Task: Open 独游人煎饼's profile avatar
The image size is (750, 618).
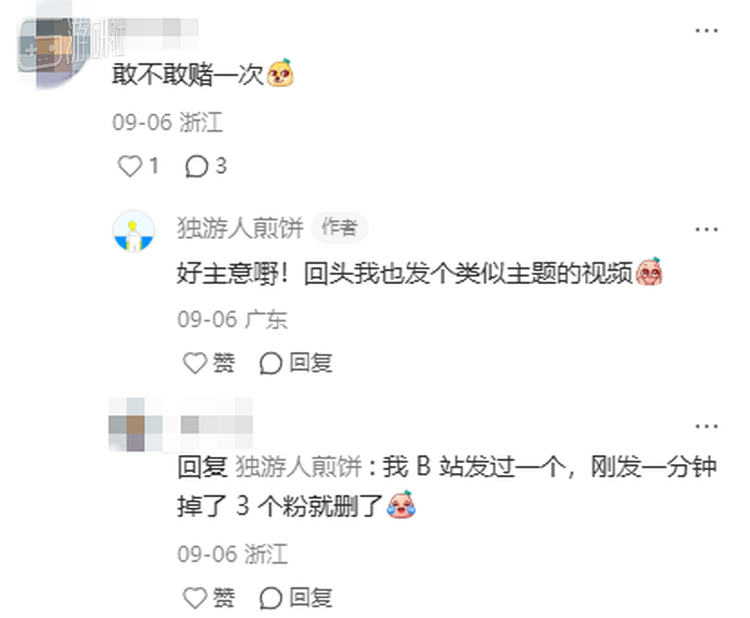Action: click(x=134, y=231)
